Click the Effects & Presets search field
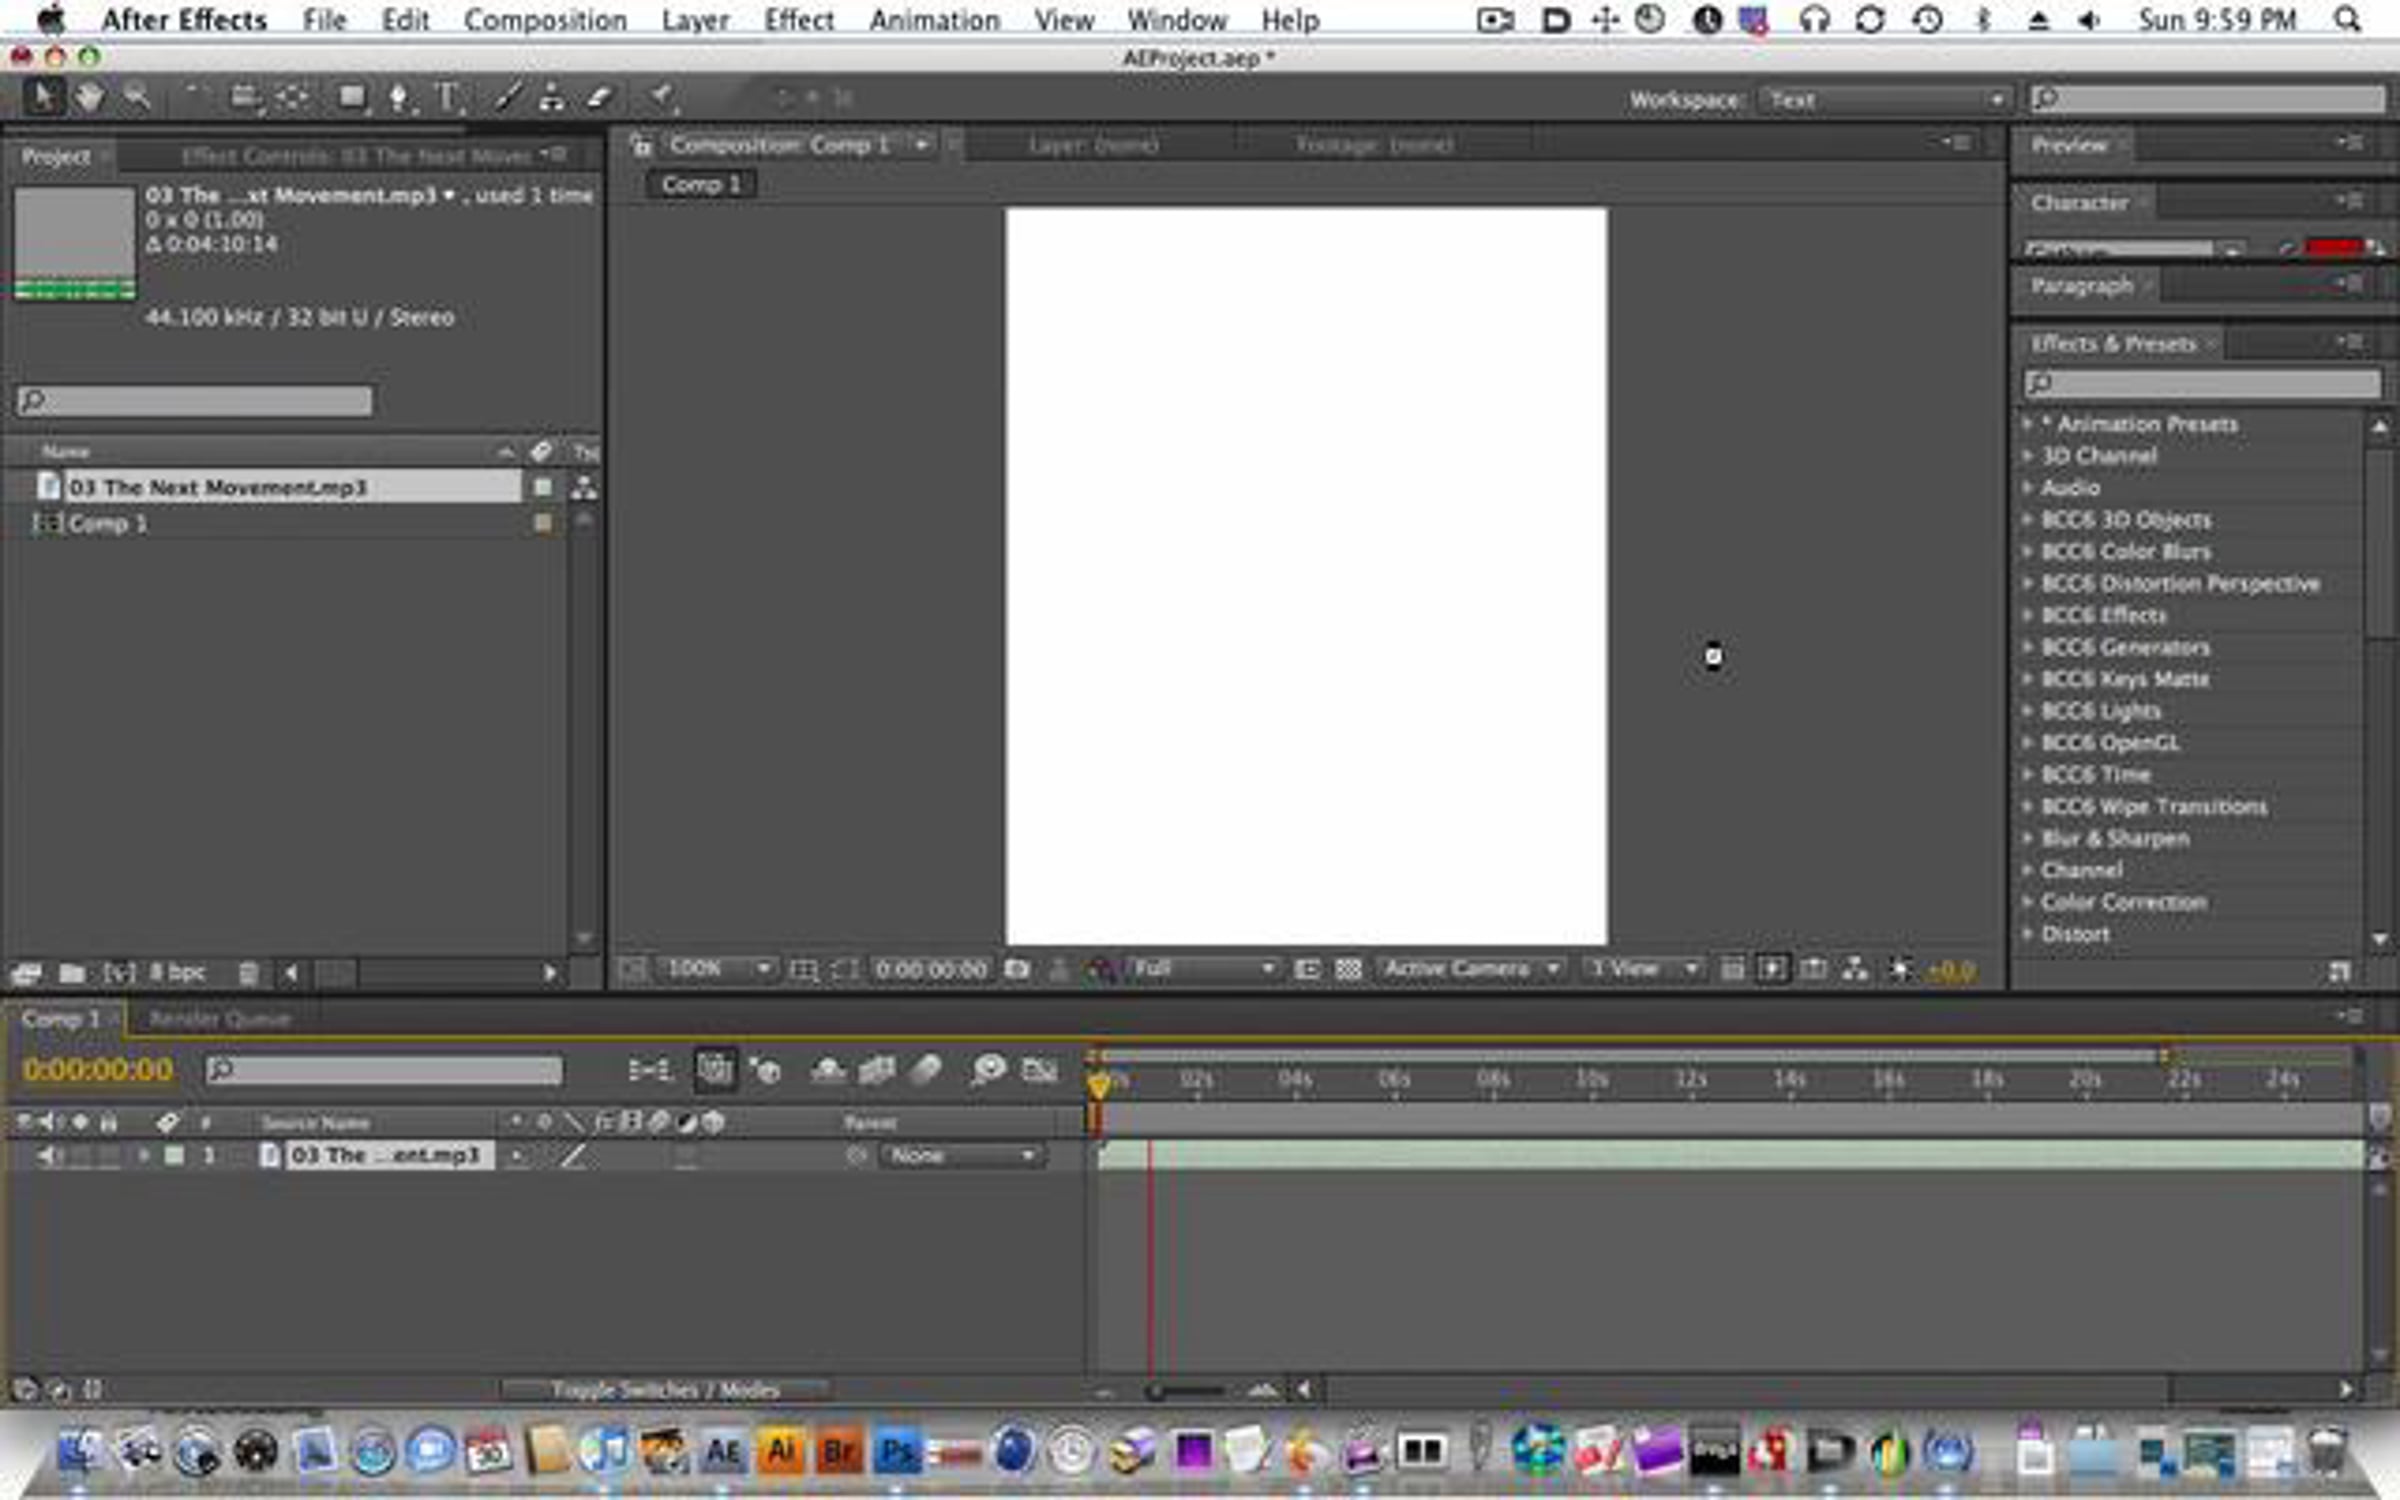 point(2202,383)
